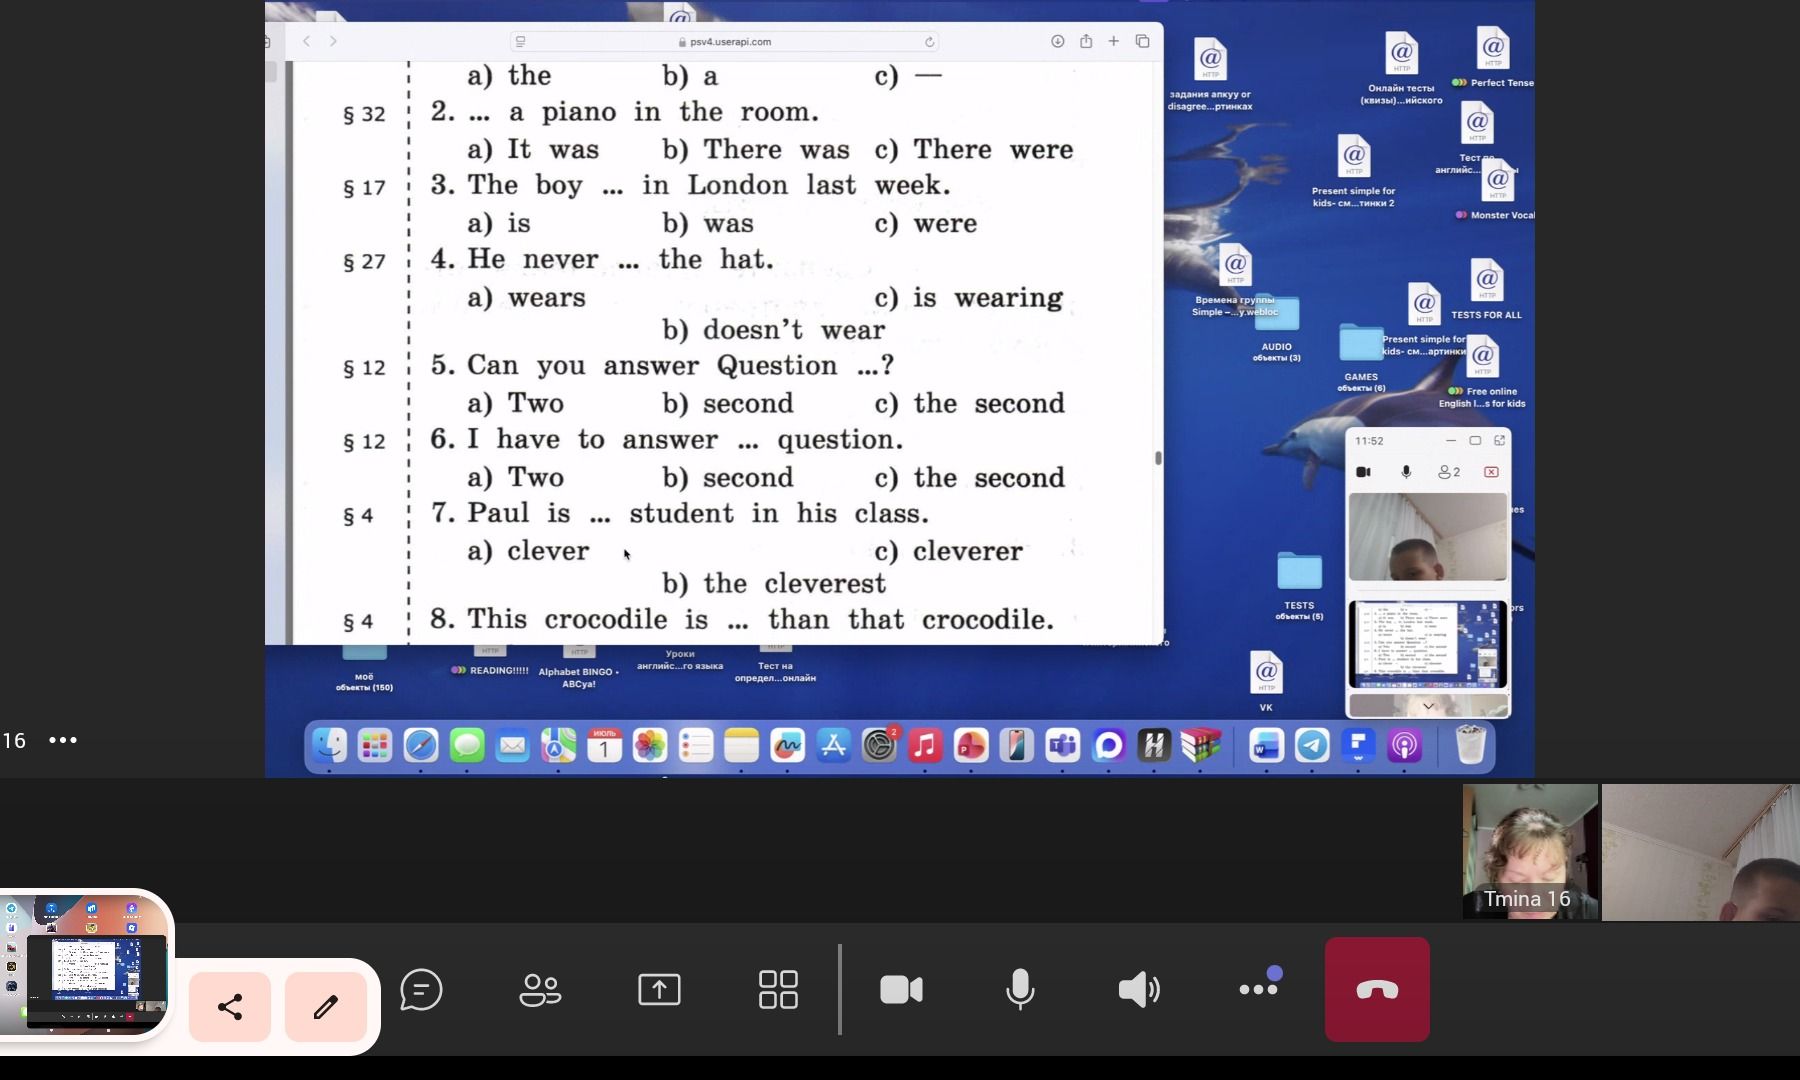Open Messages from the dock
Viewport: 1800px width, 1080px height.
pyautogui.click(x=467, y=745)
